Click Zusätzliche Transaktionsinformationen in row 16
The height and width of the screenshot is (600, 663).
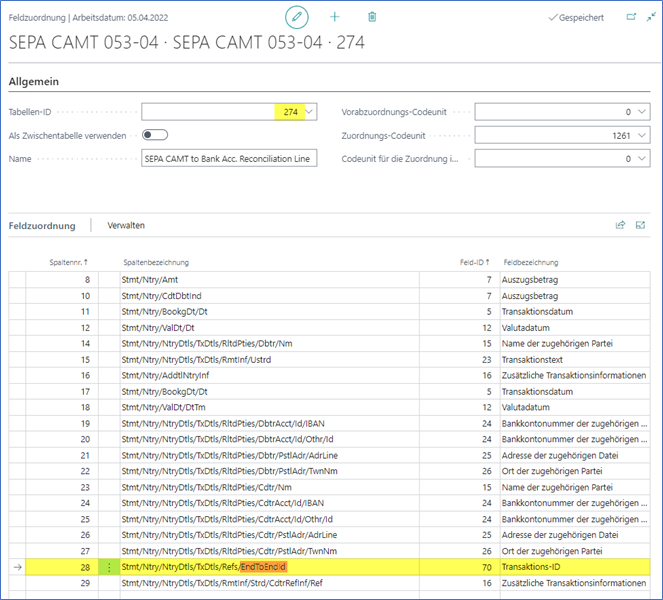(x=575, y=375)
